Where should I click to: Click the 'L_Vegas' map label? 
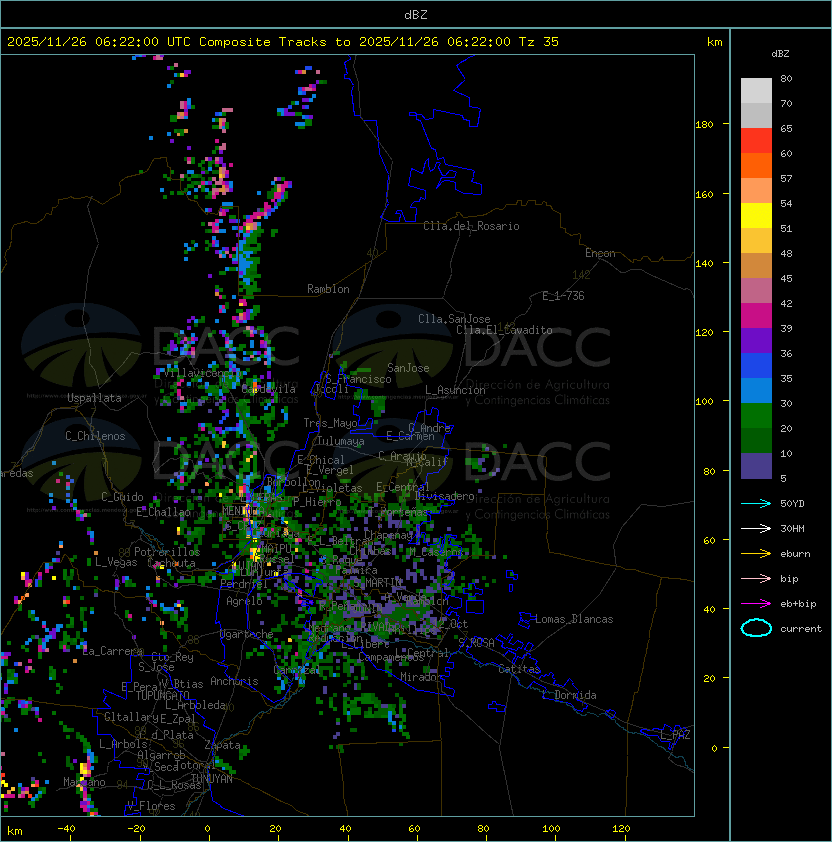[x=116, y=562]
